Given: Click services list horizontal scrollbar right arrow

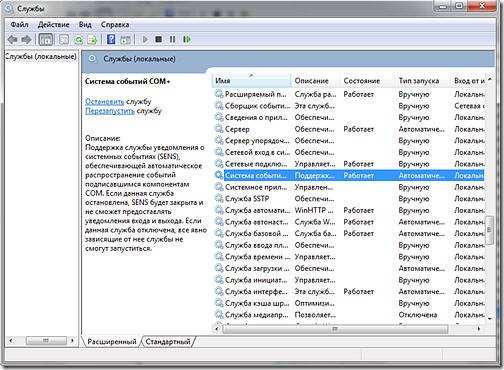Looking at the screenshot, I should pyautogui.click(x=479, y=329).
